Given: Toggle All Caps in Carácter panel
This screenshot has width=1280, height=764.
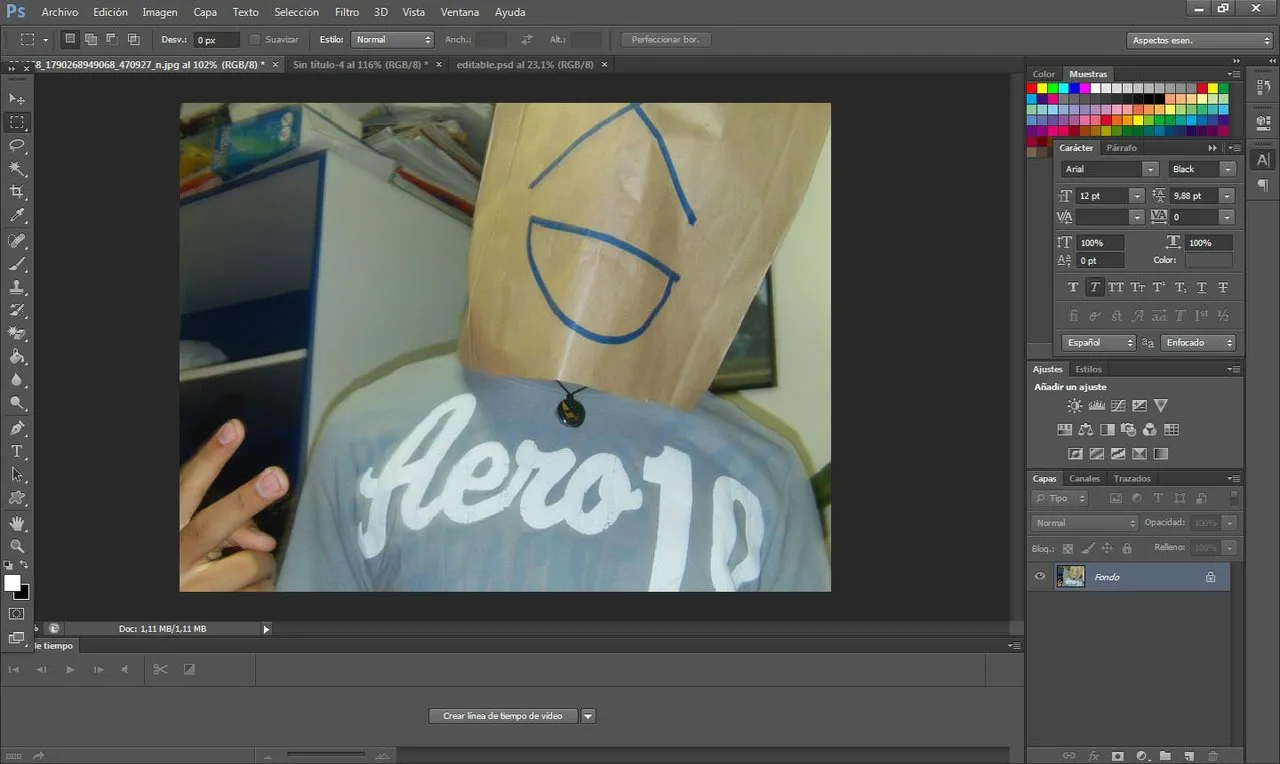Looking at the screenshot, I should coord(1116,287).
